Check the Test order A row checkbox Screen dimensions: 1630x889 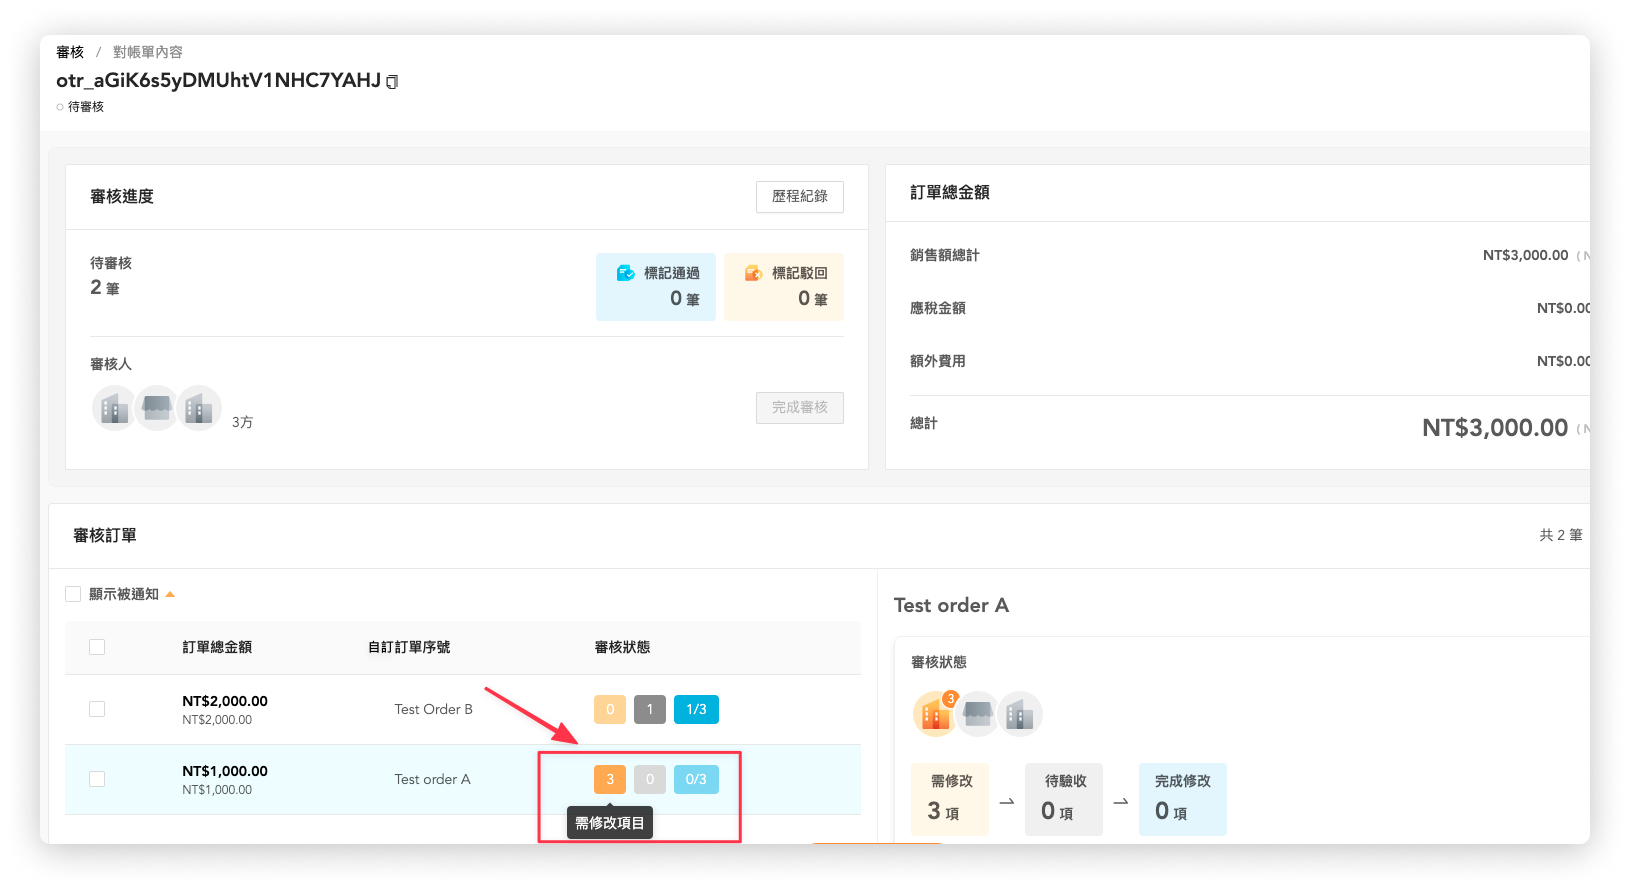click(97, 779)
